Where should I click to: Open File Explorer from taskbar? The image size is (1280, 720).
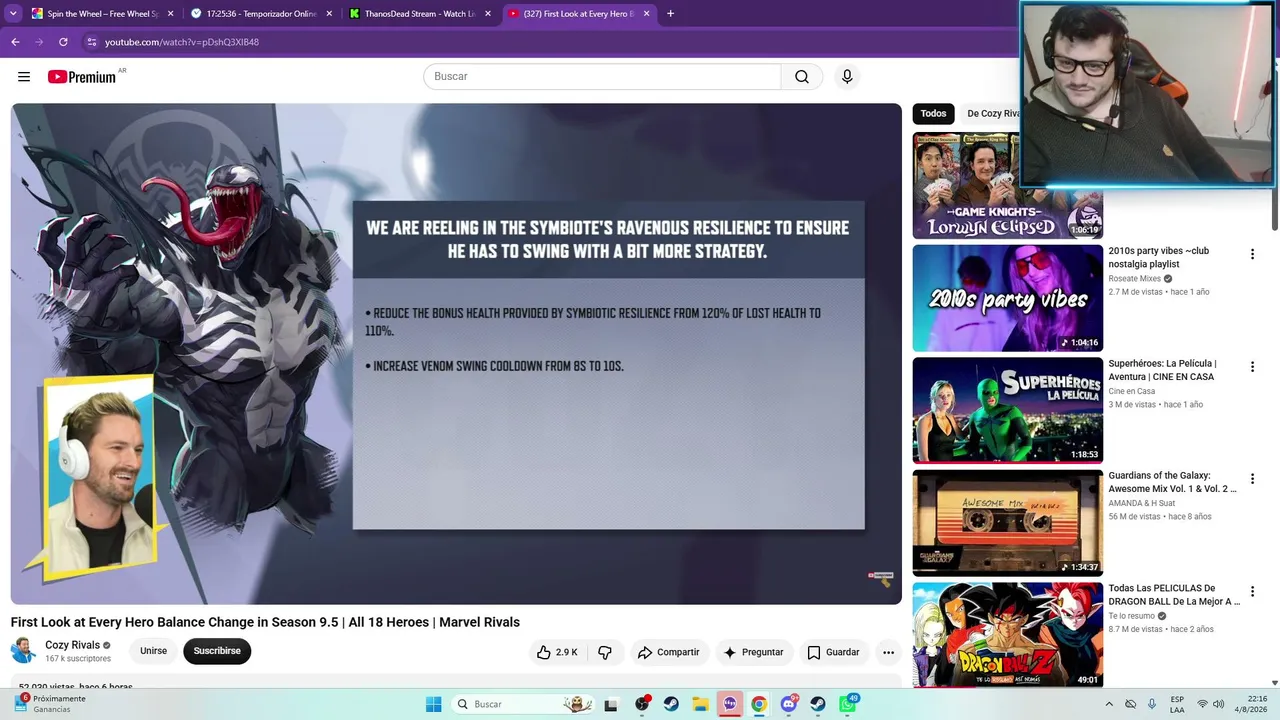pyautogui.click(x=700, y=704)
